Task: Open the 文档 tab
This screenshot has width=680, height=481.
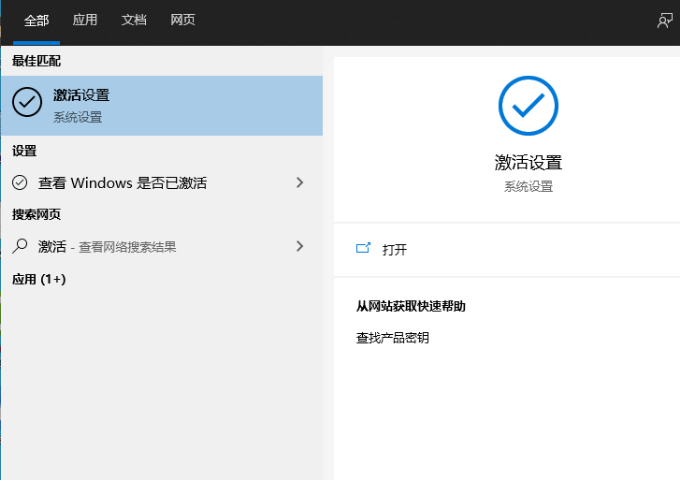Action: coord(134,20)
